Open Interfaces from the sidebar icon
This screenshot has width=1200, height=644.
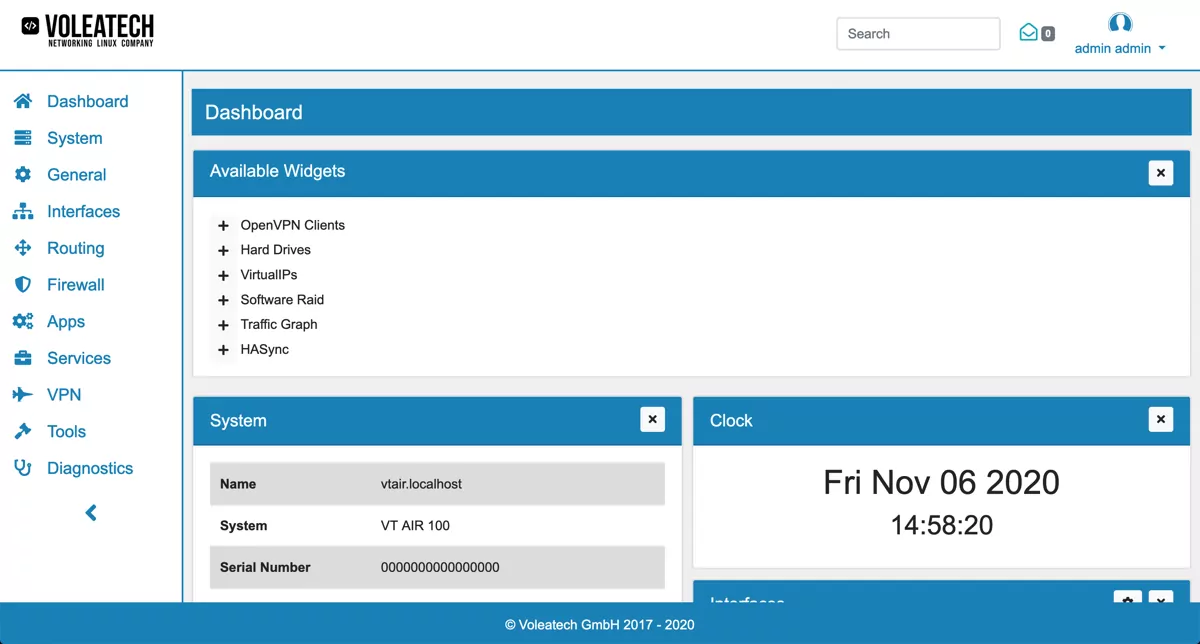click(23, 211)
